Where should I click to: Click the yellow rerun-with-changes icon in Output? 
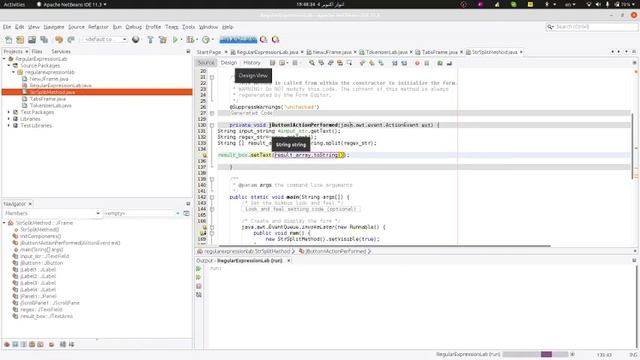pos(199,277)
